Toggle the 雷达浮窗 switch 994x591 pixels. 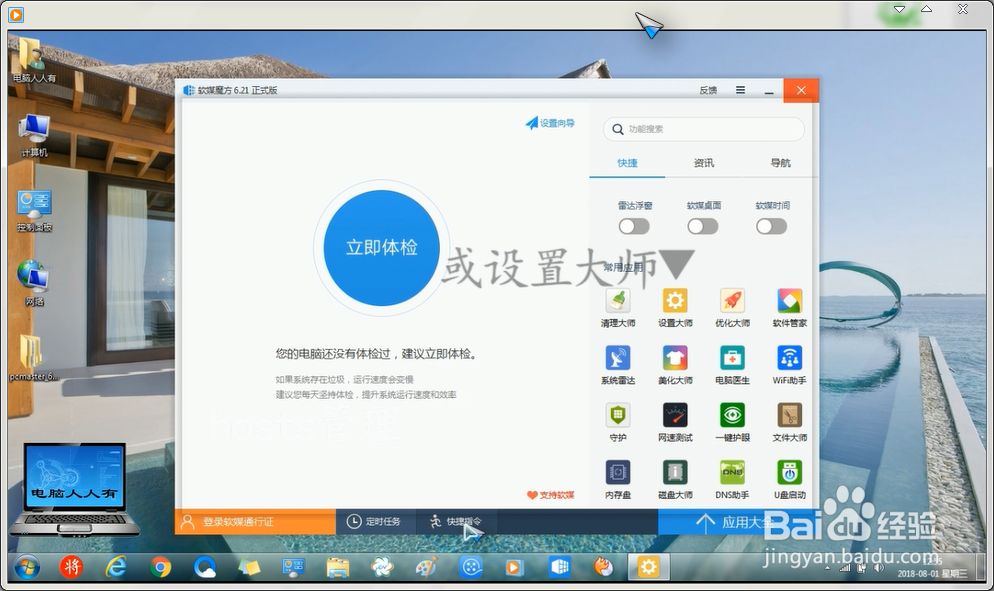[x=634, y=226]
